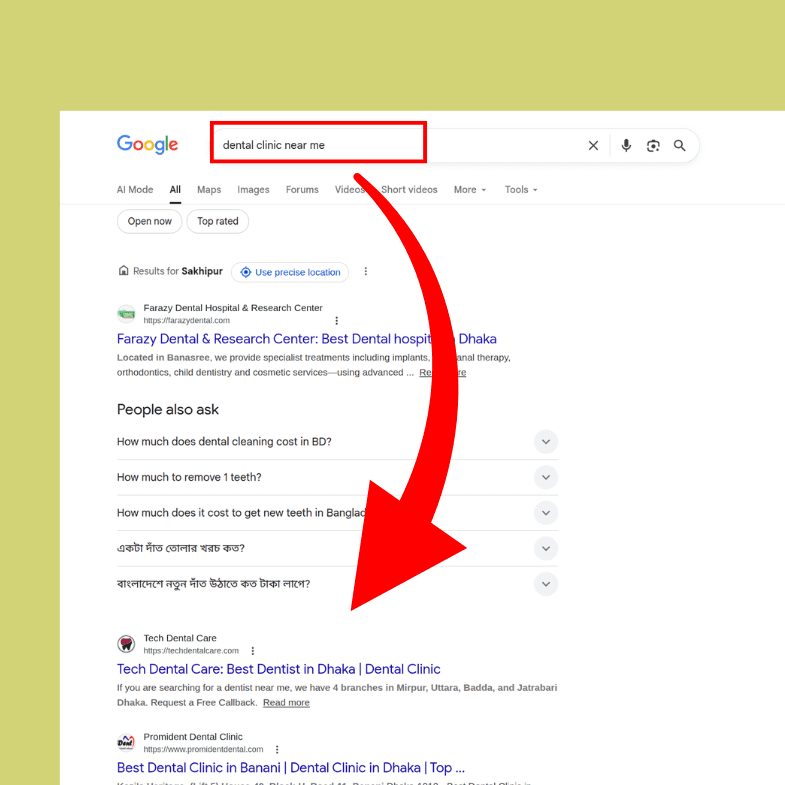This screenshot has height=785, width=785.
Task: Submit search with the magnifier icon
Action: (x=679, y=146)
